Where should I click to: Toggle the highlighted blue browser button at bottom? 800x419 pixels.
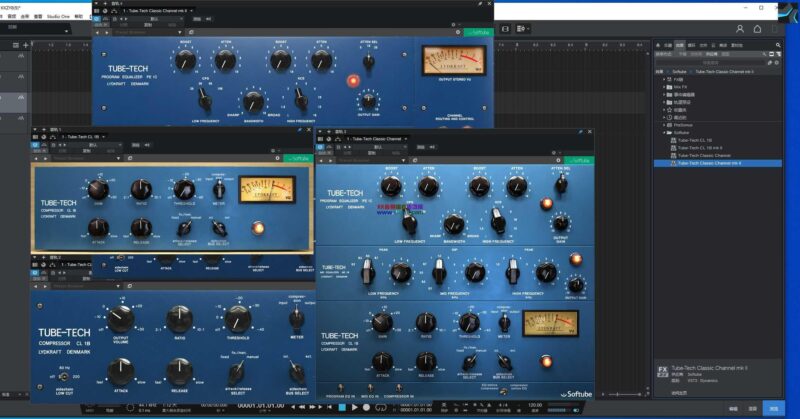773,409
